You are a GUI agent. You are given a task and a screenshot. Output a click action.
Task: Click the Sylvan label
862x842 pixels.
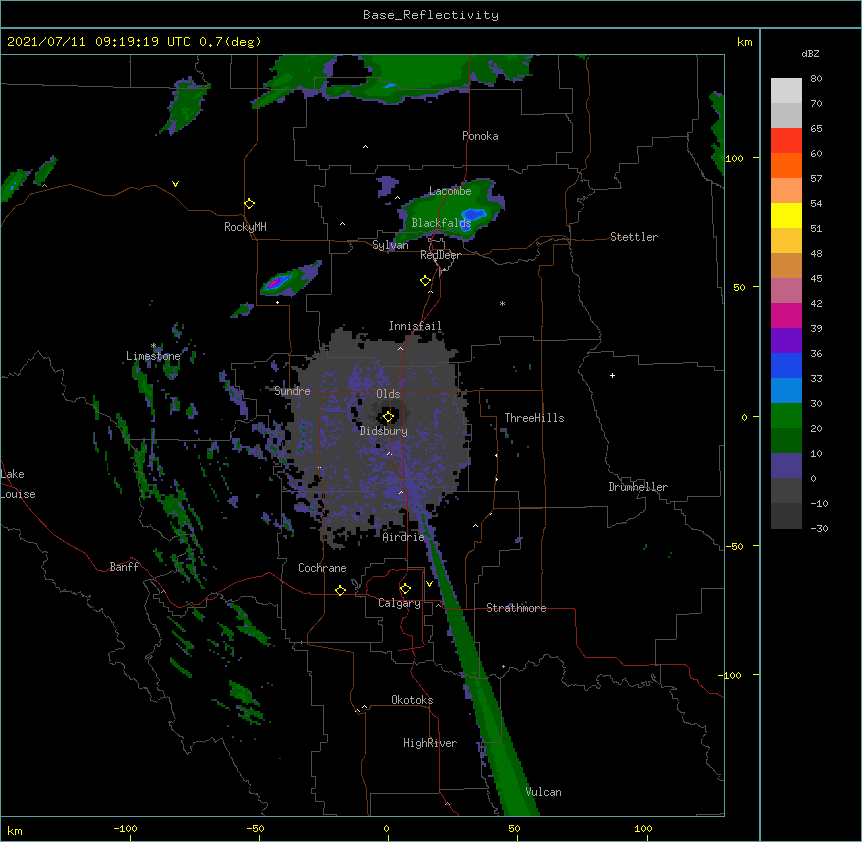coord(390,245)
